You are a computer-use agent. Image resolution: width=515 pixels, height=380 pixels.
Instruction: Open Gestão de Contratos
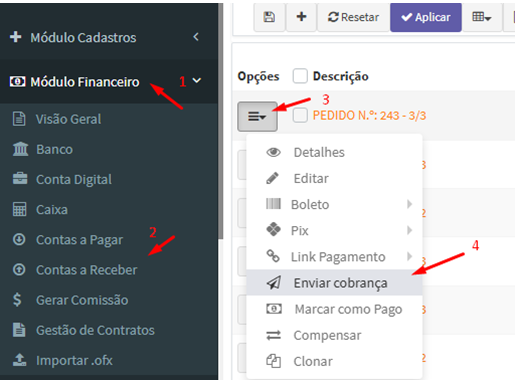[95, 330]
